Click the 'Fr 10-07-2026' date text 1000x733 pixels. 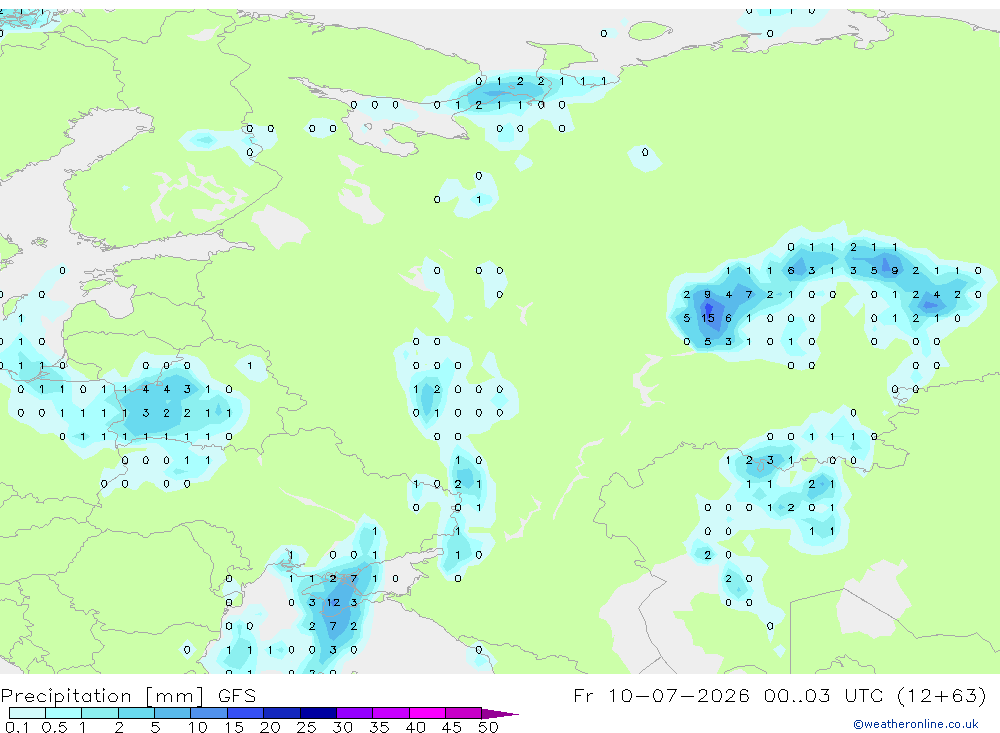[661, 695]
